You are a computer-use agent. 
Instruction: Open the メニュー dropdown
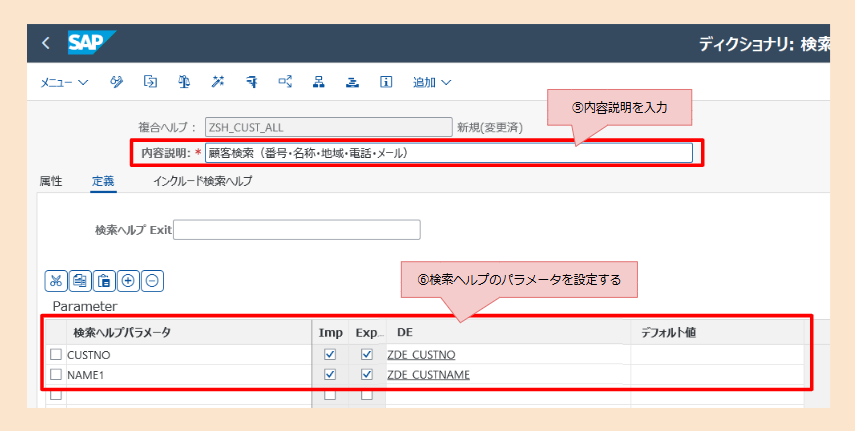64,82
